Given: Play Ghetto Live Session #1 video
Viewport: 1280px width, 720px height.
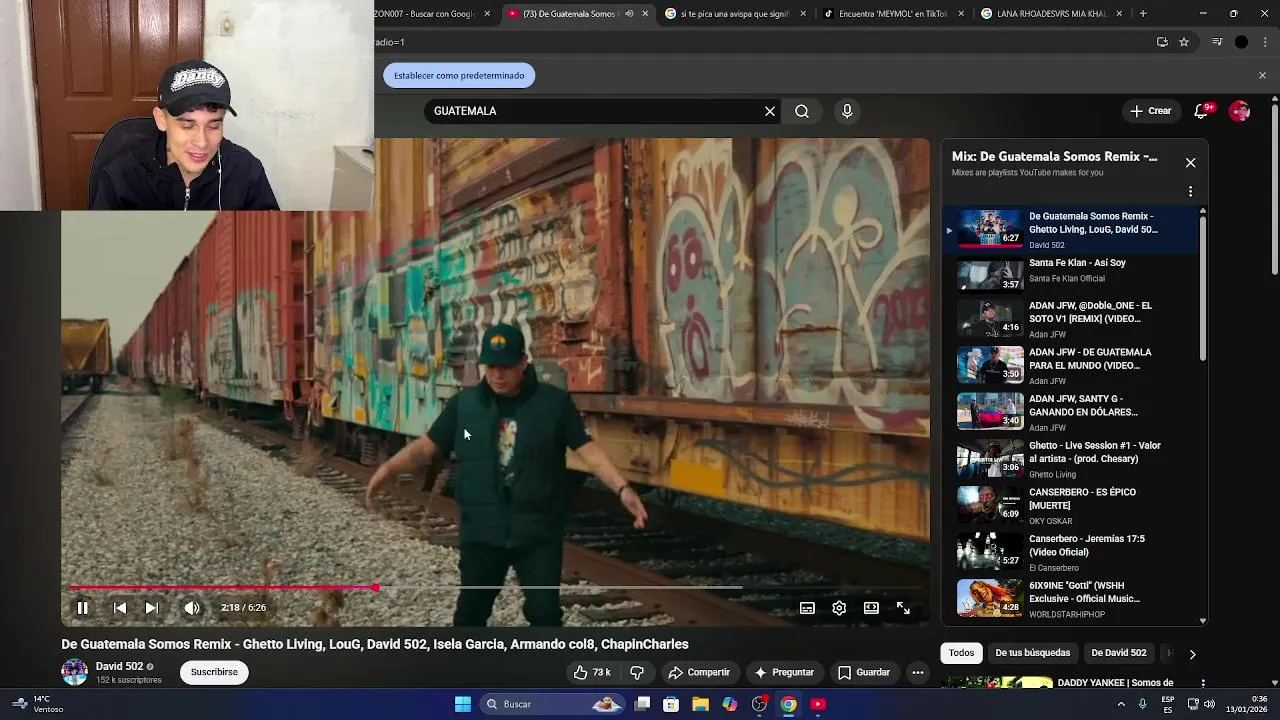Looking at the screenshot, I should [1070, 460].
